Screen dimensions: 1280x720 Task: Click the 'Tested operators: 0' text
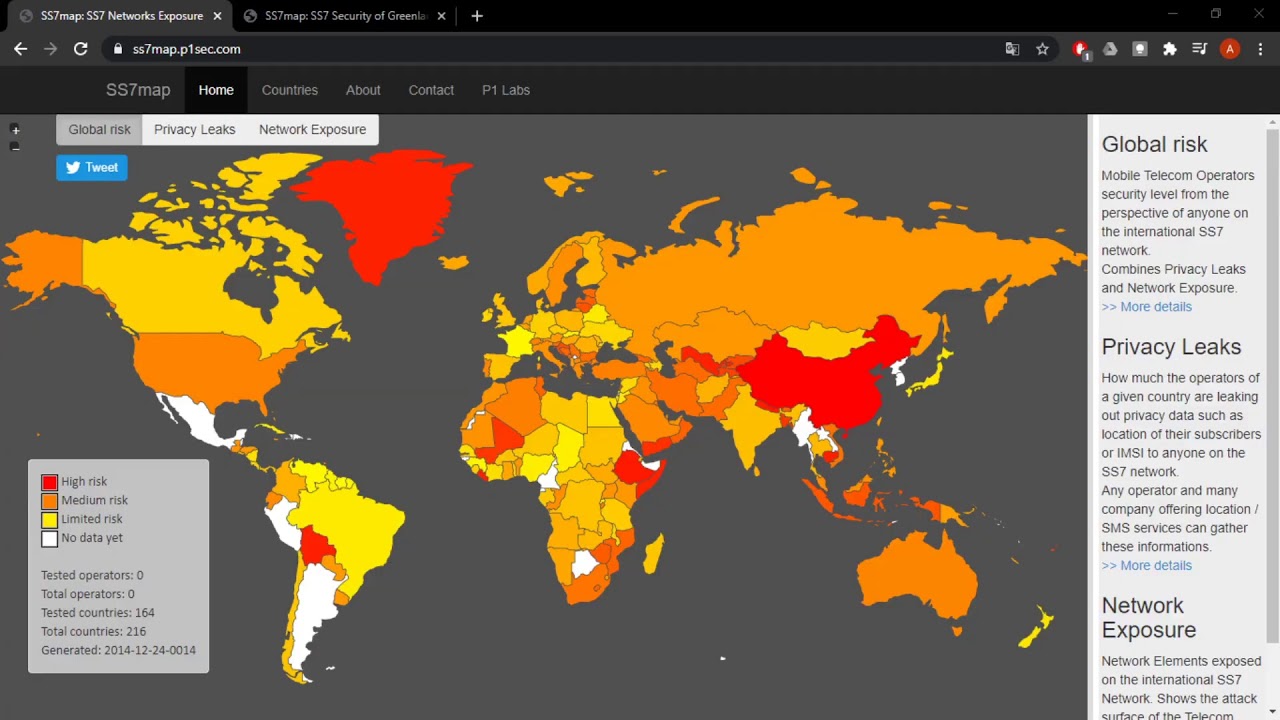pos(92,576)
